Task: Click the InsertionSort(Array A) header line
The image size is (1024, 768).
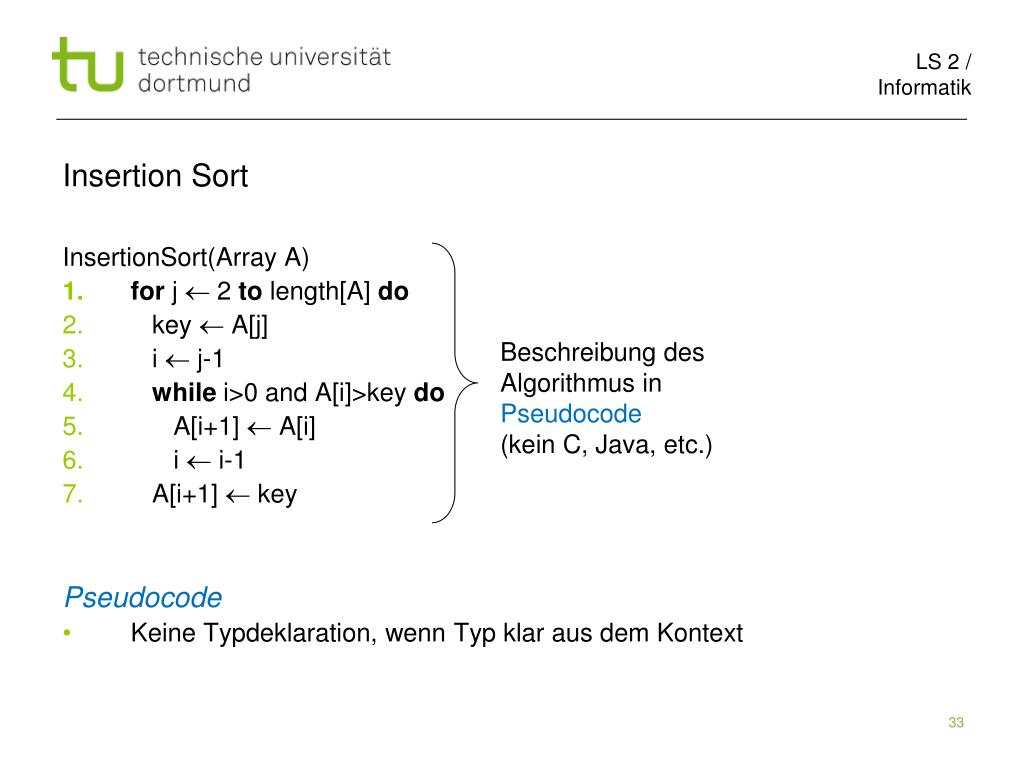Action: [x=186, y=257]
